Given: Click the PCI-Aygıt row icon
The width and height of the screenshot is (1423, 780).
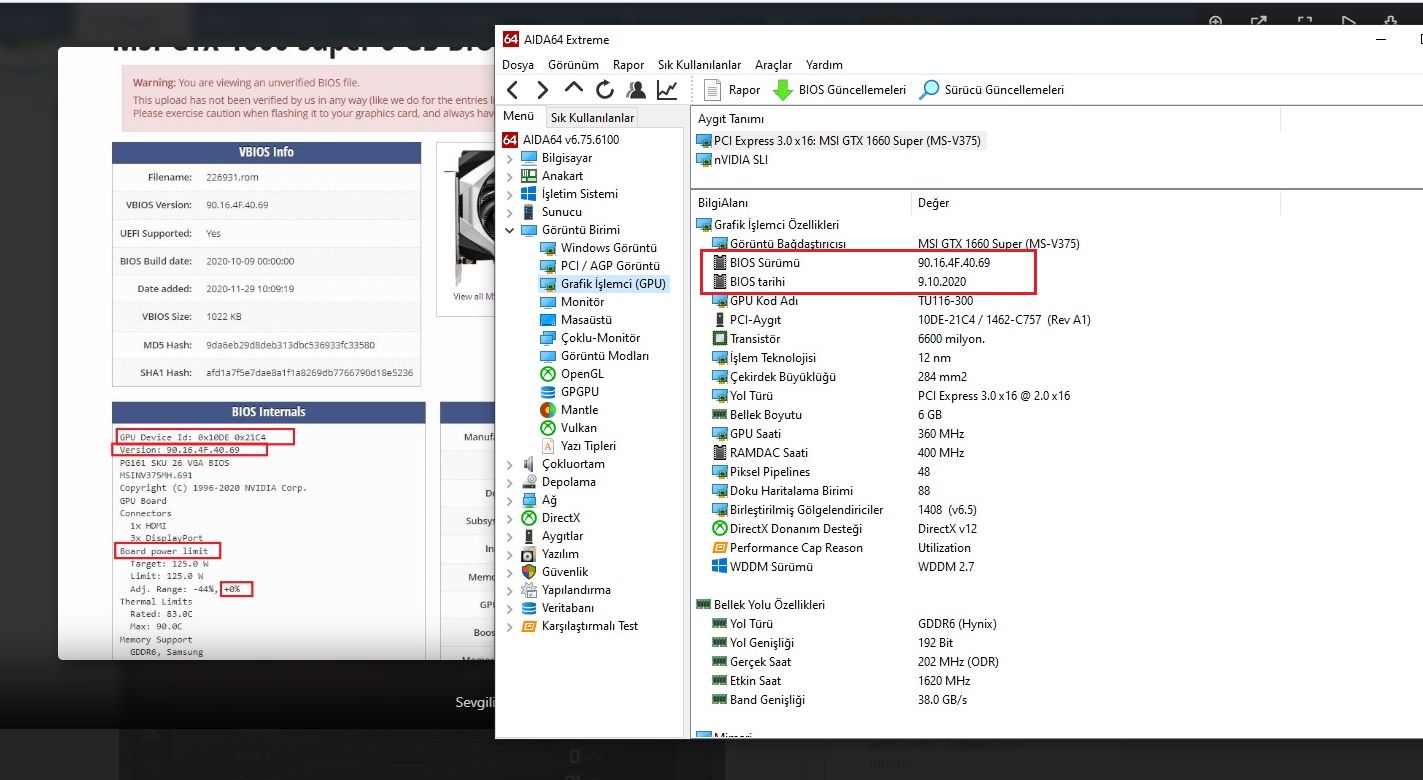Looking at the screenshot, I should pyautogui.click(x=719, y=320).
